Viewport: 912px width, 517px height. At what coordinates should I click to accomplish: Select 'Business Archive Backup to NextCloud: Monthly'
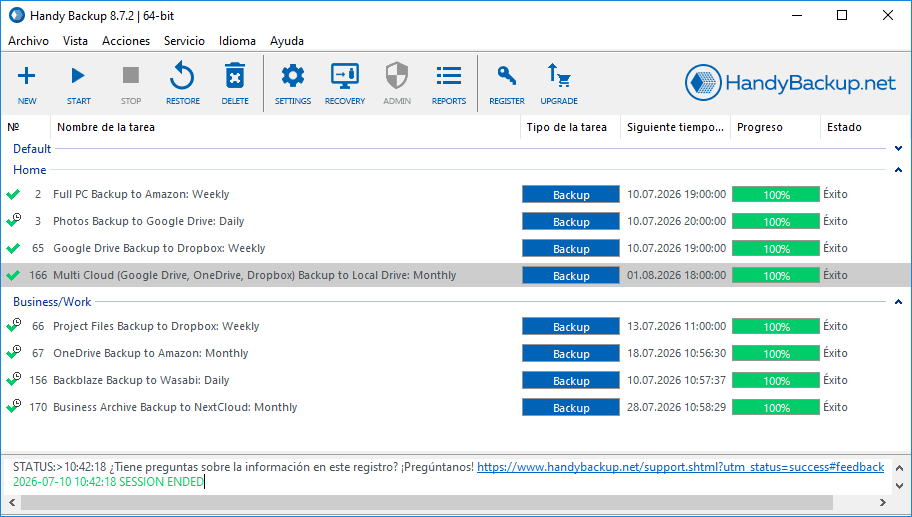click(175, 407)
